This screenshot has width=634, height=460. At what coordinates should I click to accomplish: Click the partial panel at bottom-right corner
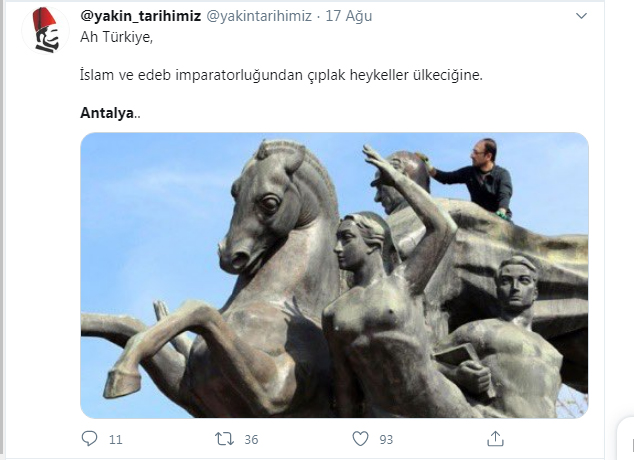pos(626,439)
